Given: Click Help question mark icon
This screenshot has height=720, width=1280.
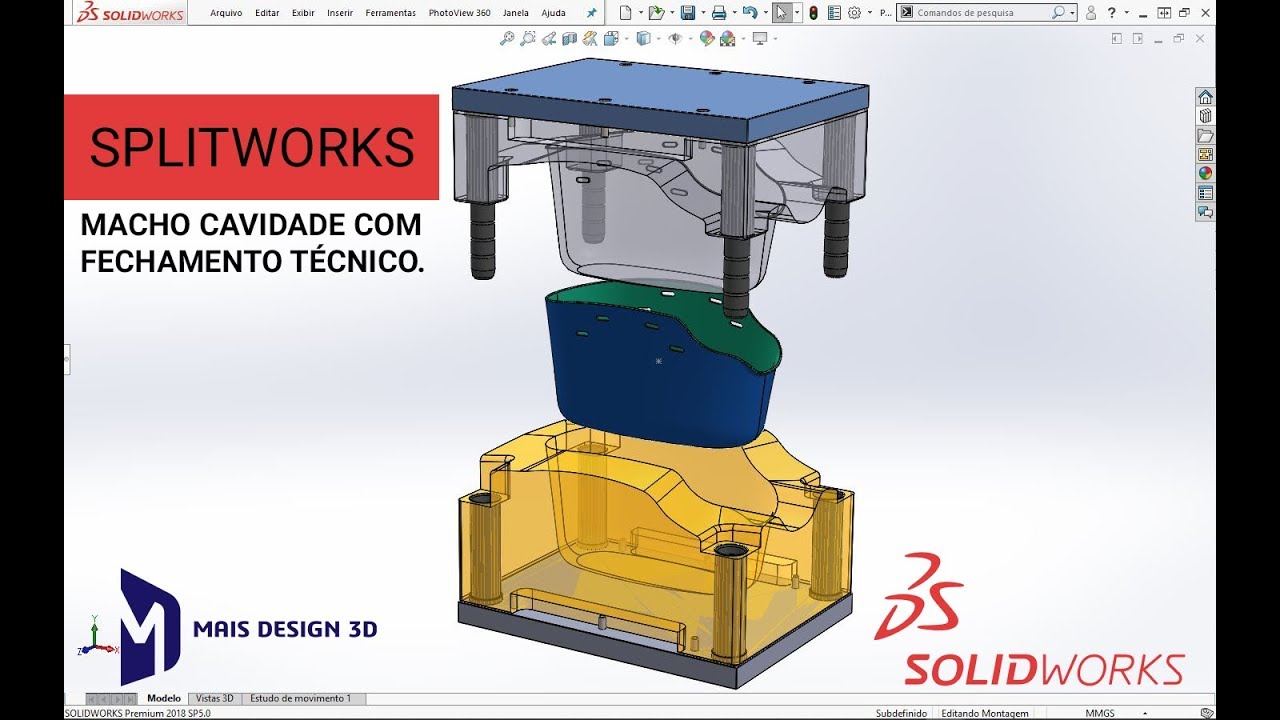Looking at the screenshot, I should point(1112,13).
